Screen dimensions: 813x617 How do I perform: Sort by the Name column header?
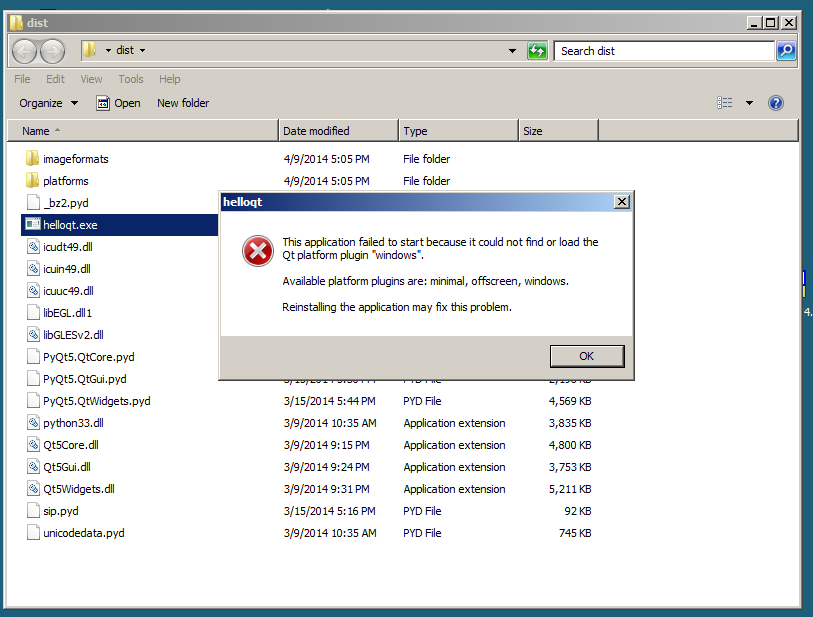pos(144,131)
